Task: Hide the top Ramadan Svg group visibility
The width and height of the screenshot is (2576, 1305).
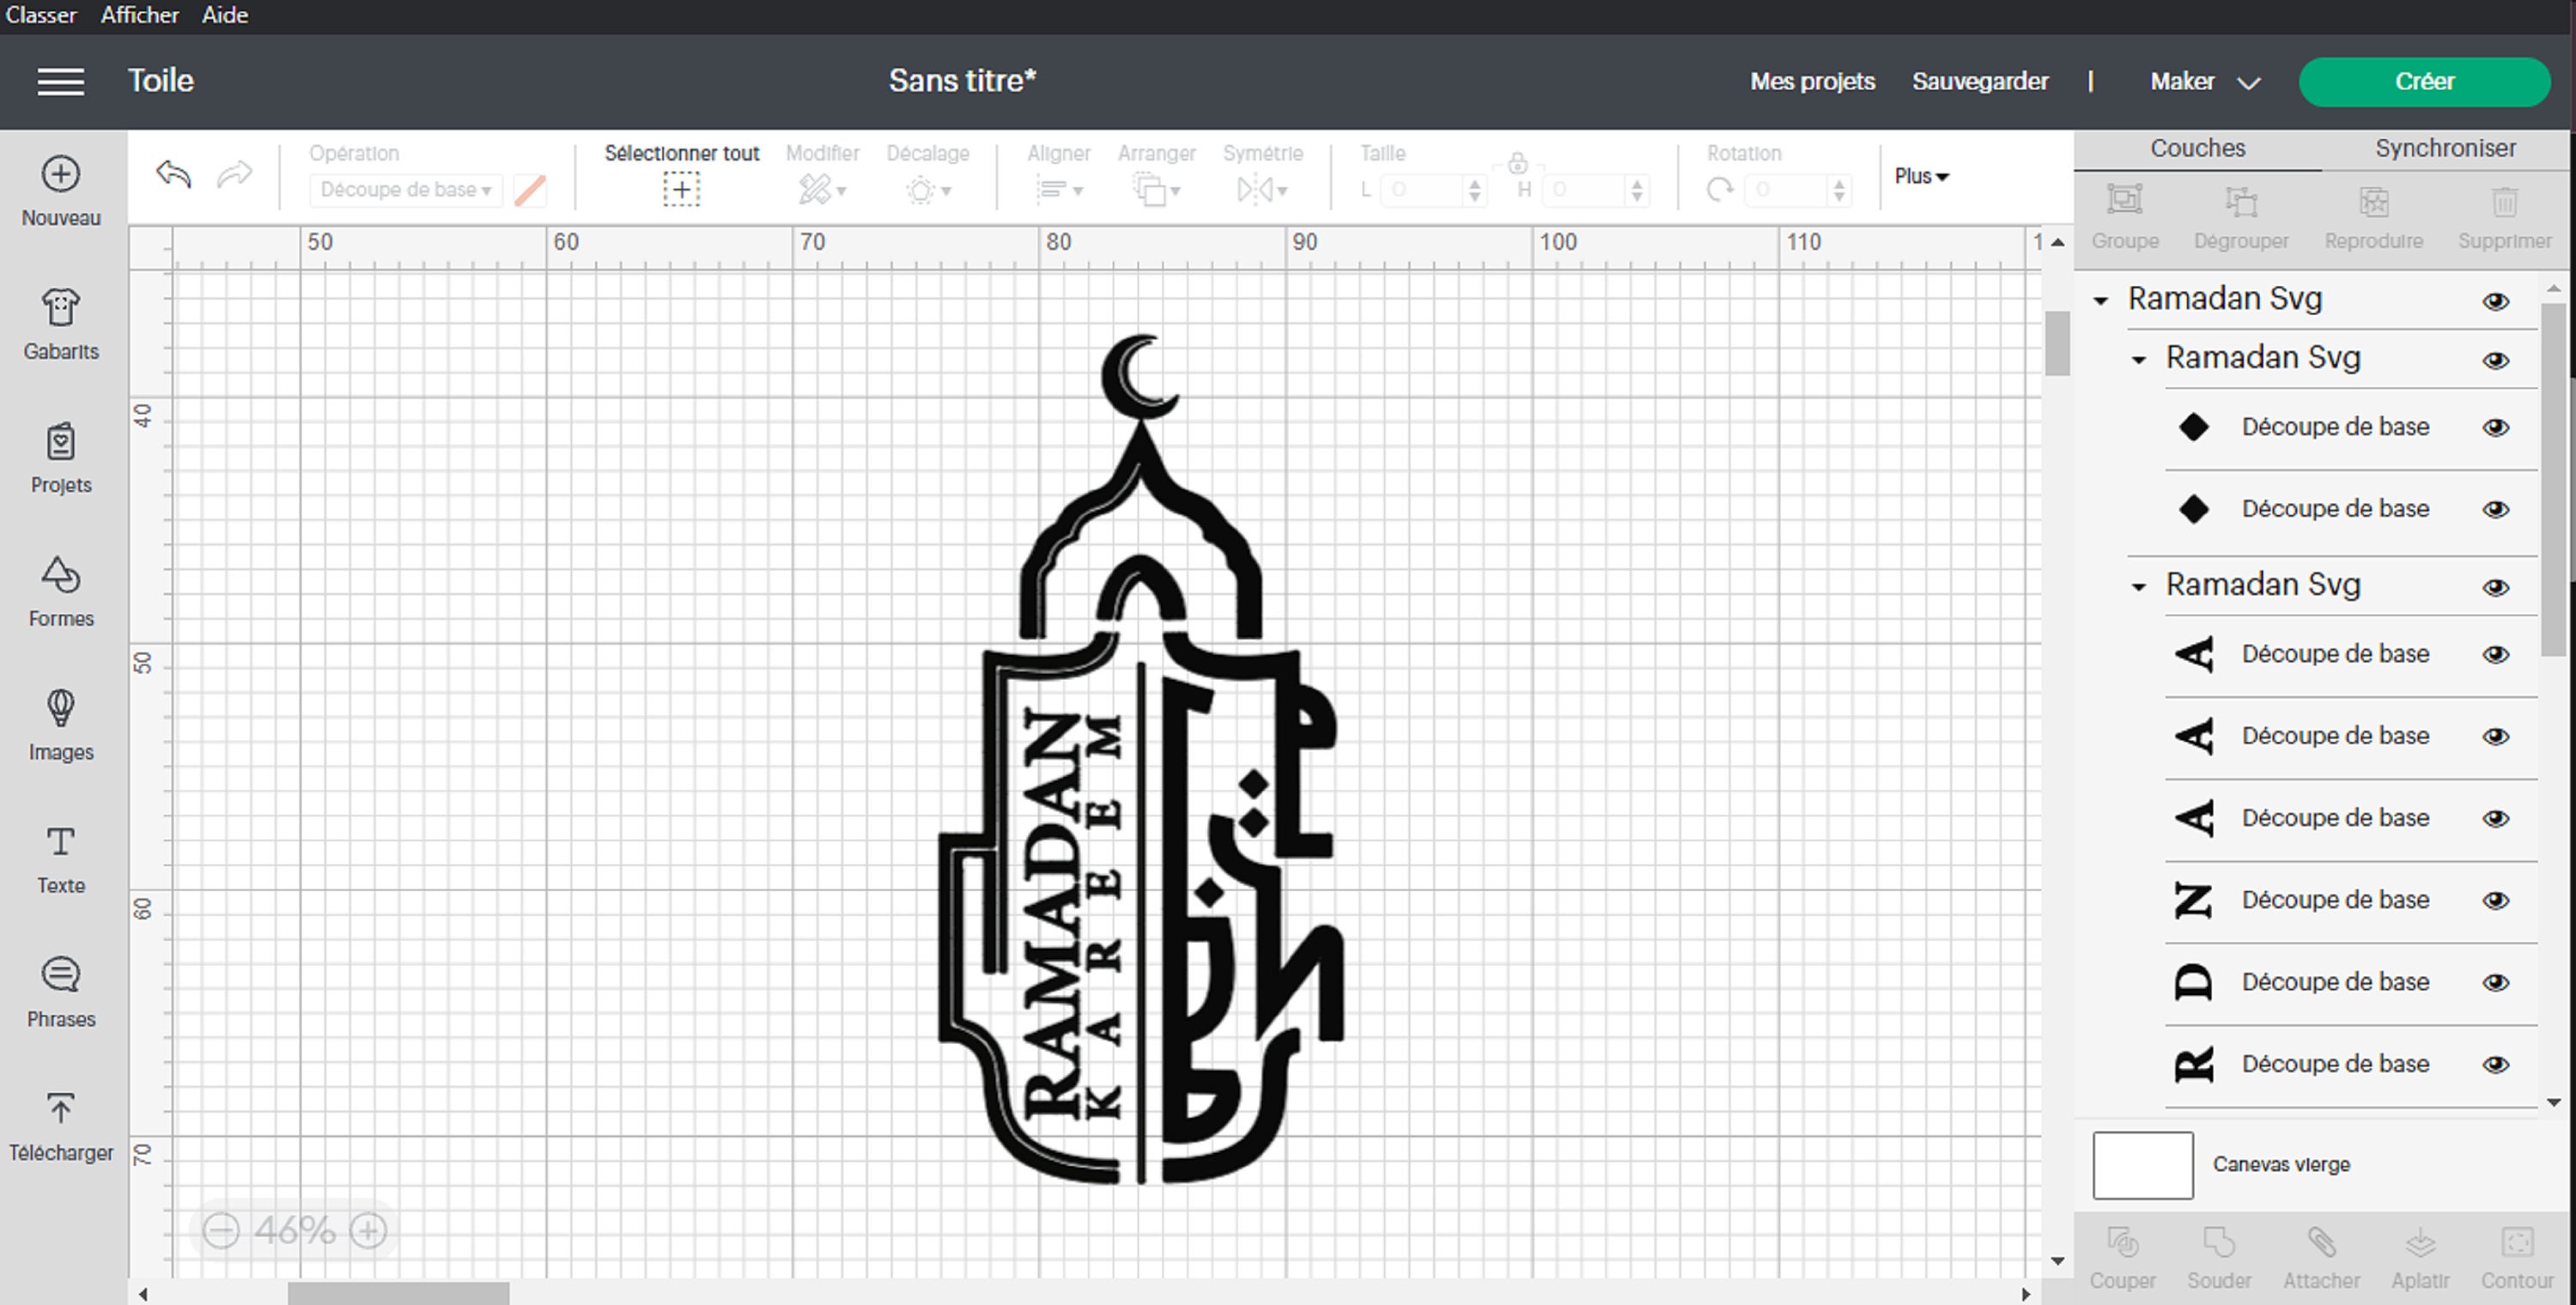Action: click(x=2496, y=301)
